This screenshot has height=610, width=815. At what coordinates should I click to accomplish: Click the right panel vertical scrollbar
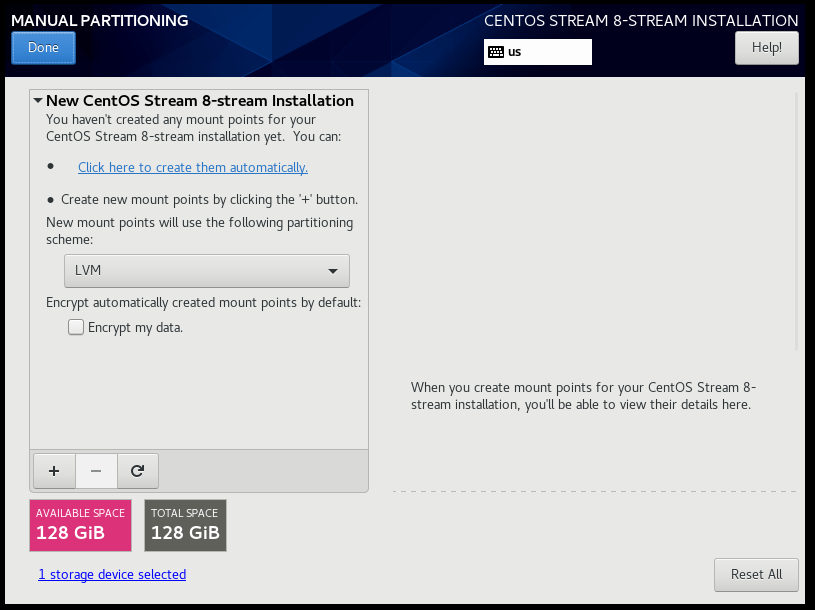pos(796,221)
